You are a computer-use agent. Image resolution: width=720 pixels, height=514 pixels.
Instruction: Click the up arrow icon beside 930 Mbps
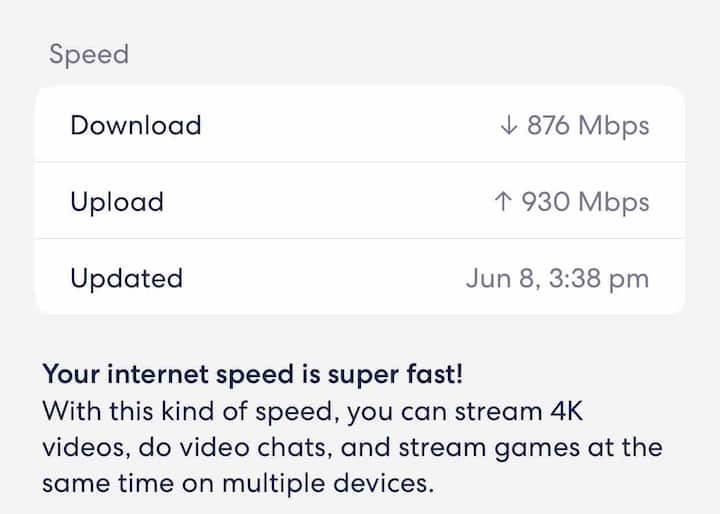(x=503, y=202)
